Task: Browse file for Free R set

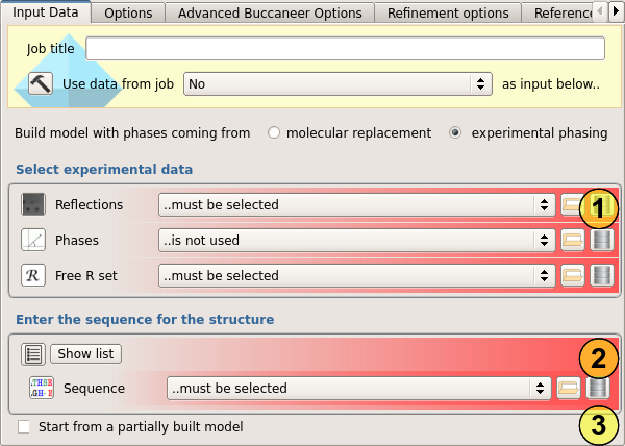Action: (x=572, y=275)
